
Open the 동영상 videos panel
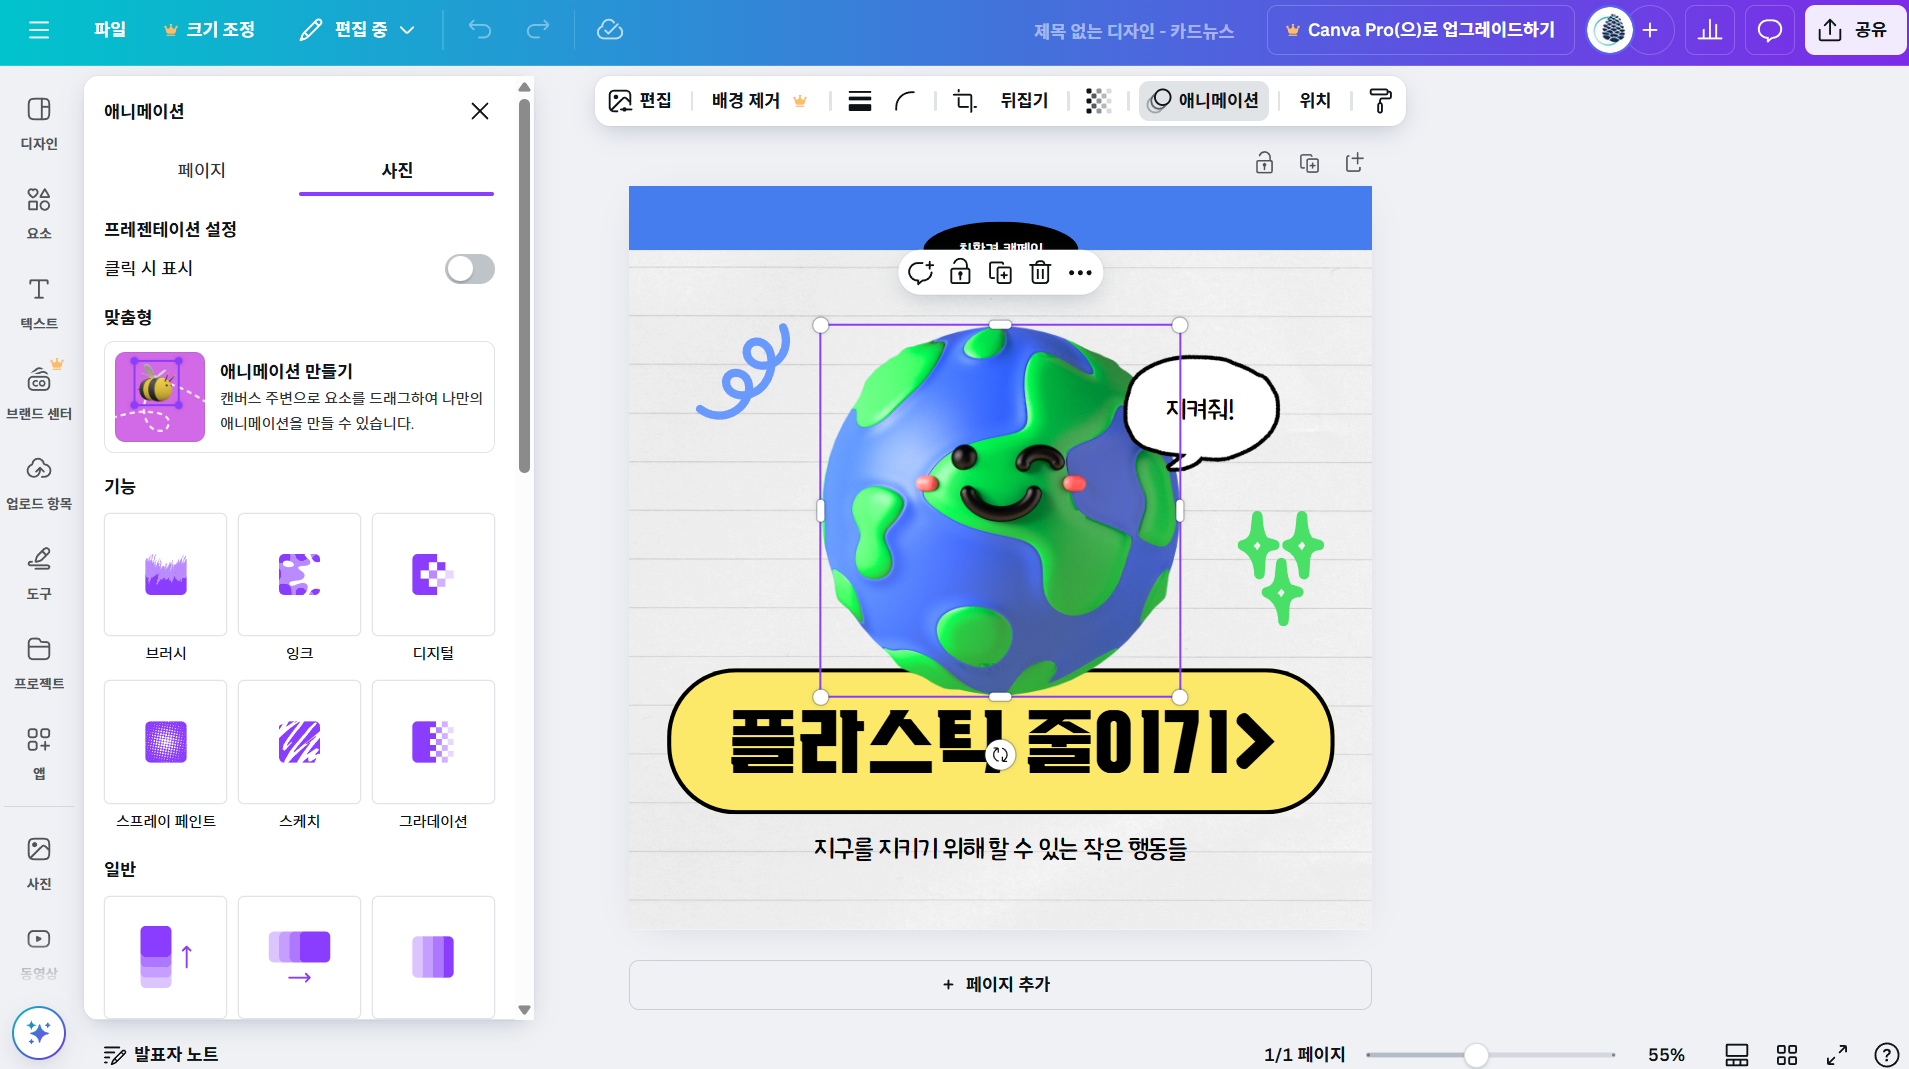click(x=39, y=953)
